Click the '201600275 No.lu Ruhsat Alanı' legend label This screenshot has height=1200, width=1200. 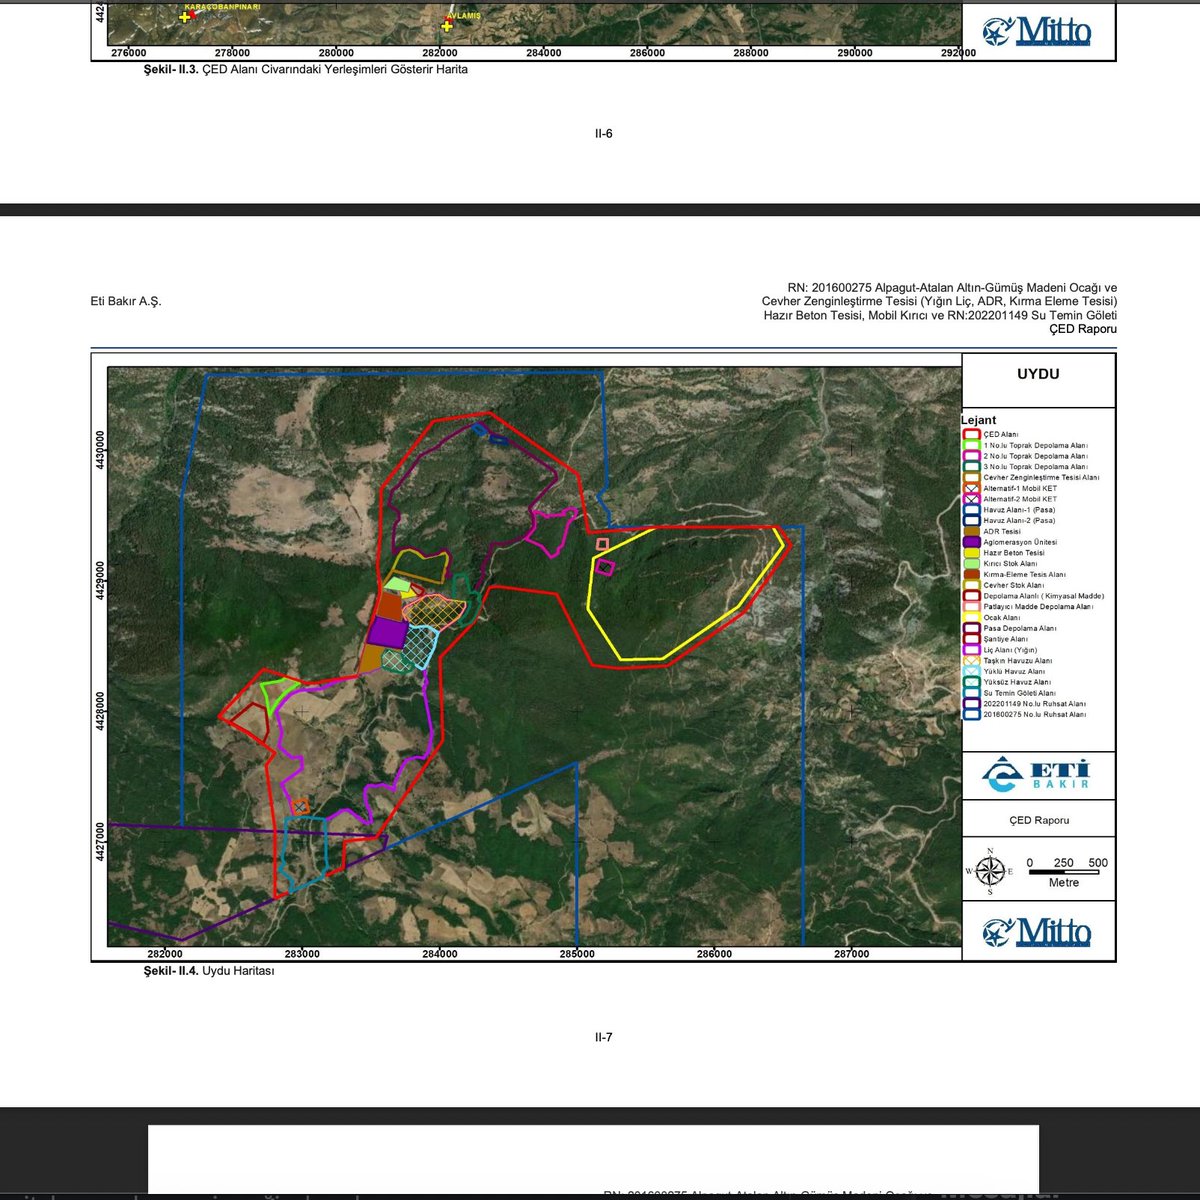tap(1034, 715)
